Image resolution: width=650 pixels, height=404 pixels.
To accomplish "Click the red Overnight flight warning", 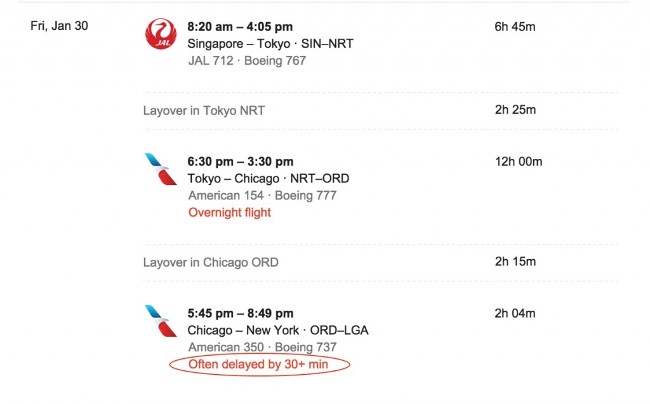I will [229, 212].
